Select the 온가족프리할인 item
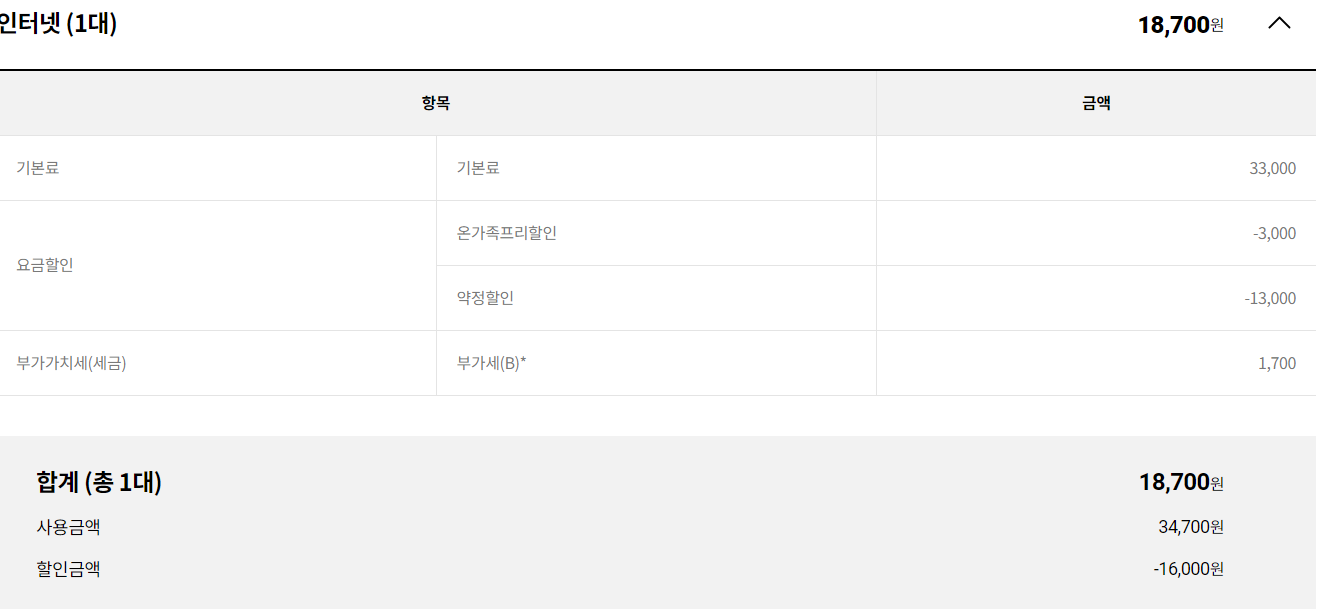Viewport: 1317px width, 609px height. point(506,233)
